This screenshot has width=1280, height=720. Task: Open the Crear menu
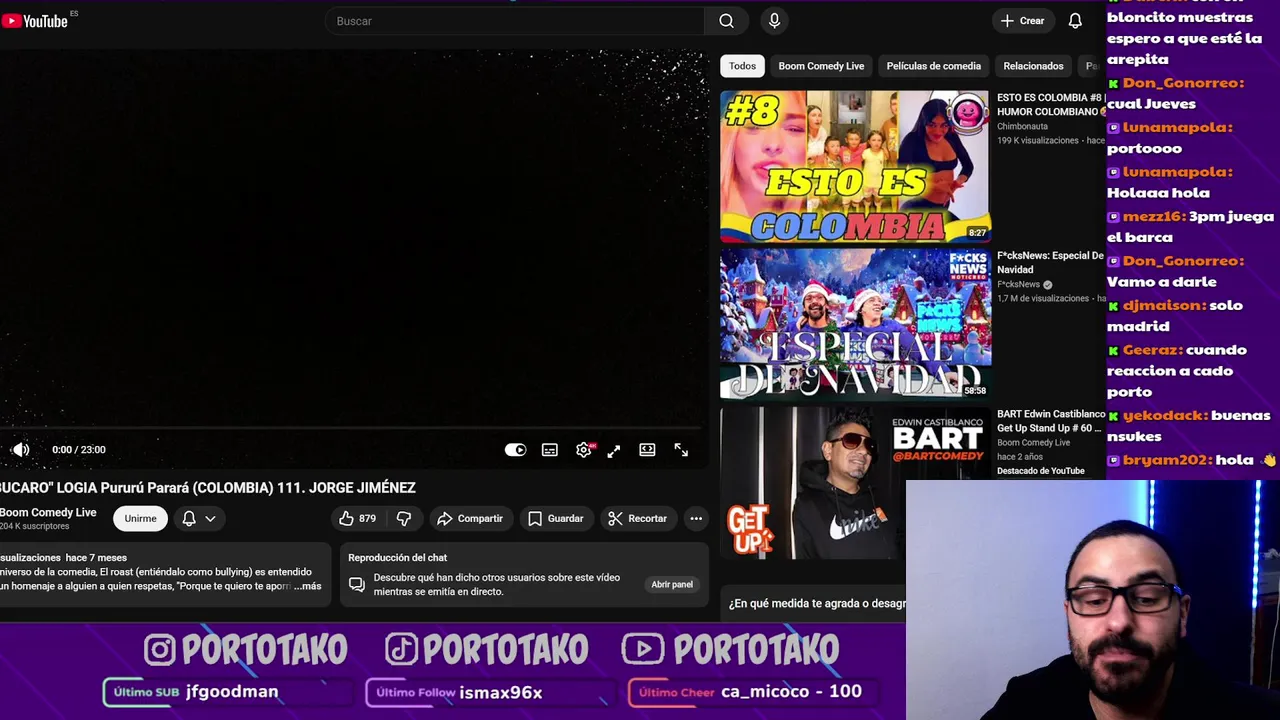pyautogui.click(x=1022, y=21)
